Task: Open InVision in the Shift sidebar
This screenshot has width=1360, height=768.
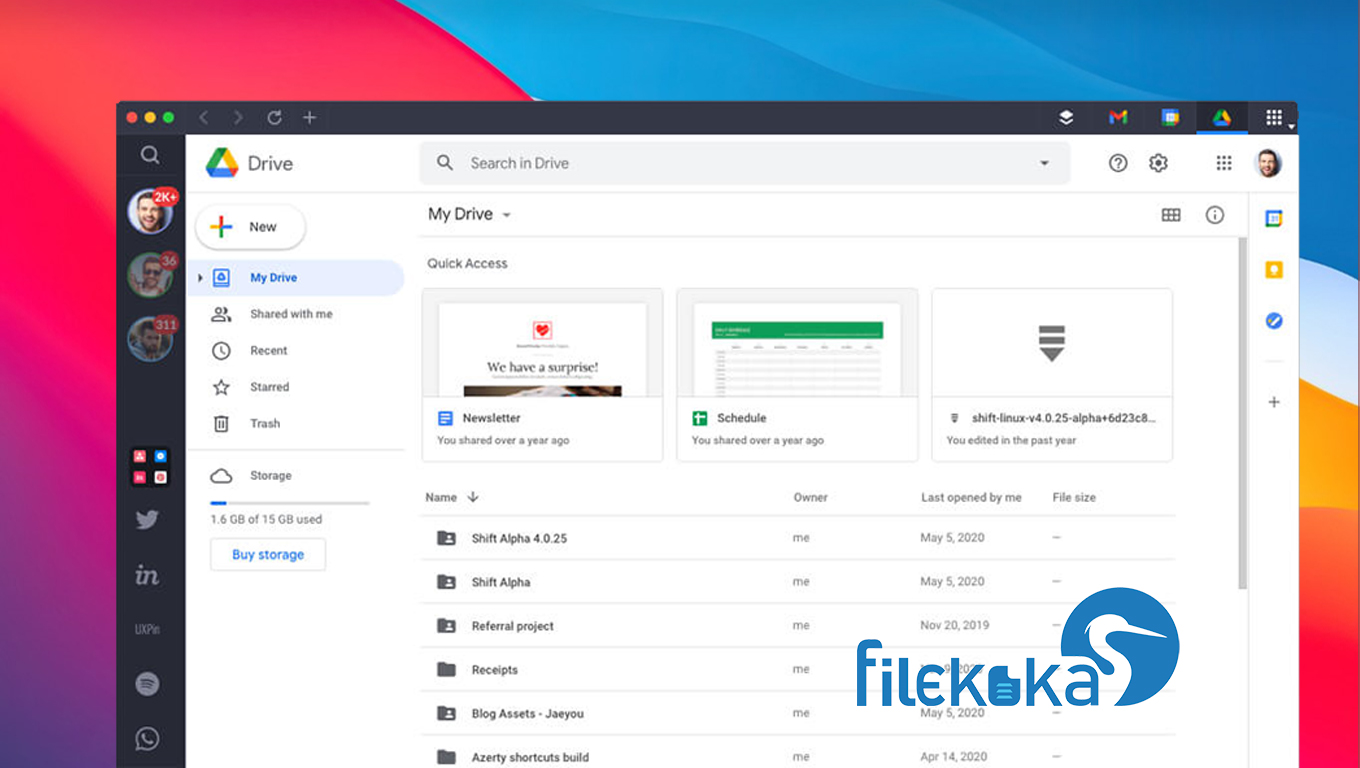Action: point(147,575)
